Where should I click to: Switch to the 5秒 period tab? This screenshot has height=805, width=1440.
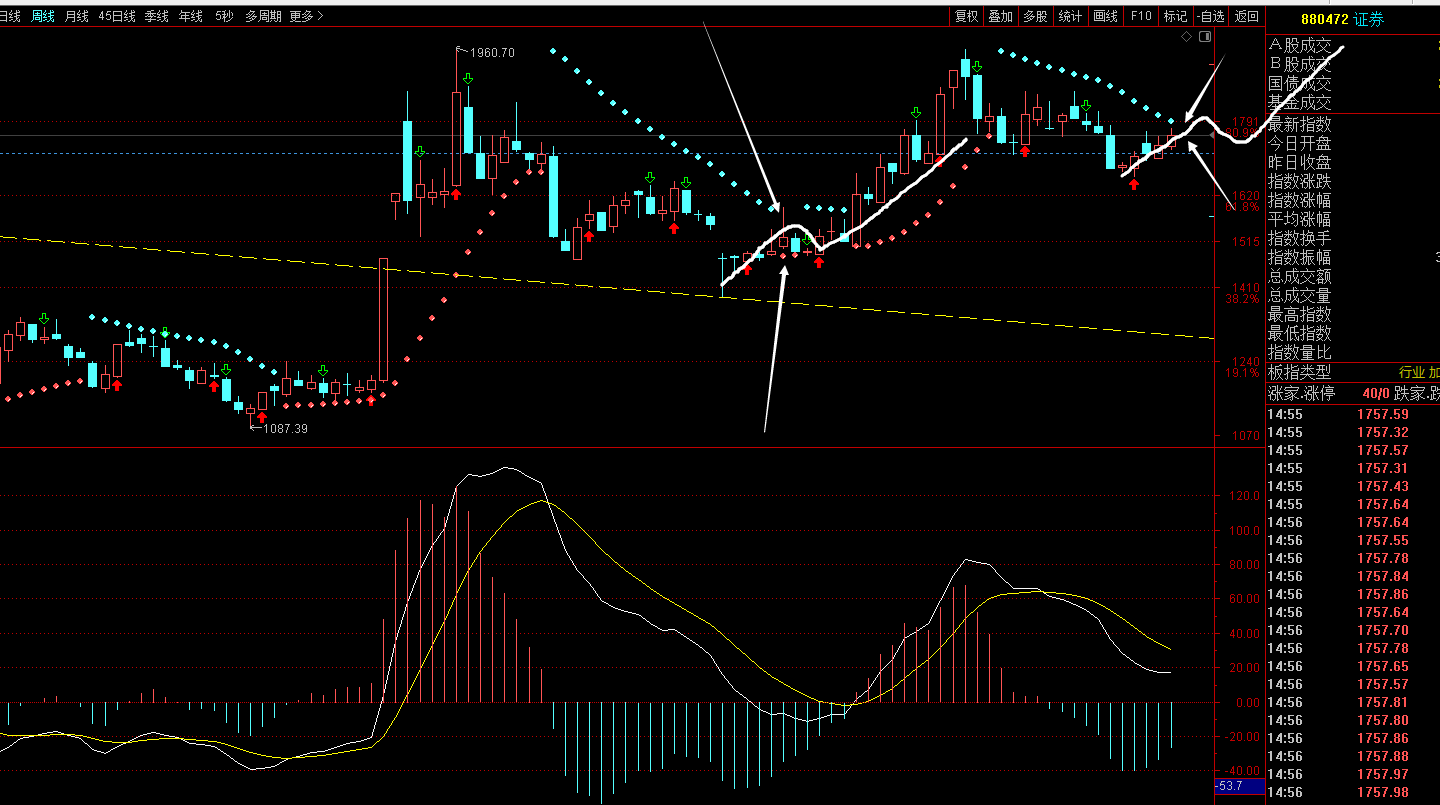[224, 16]
